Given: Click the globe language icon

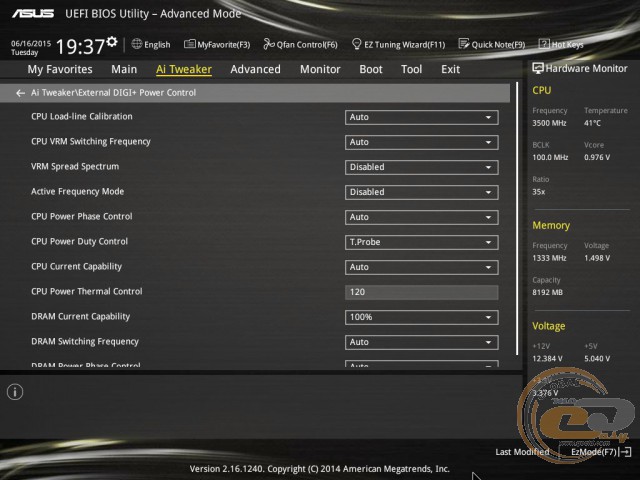Looking at the screenshot, I should [x=137, y=44].
